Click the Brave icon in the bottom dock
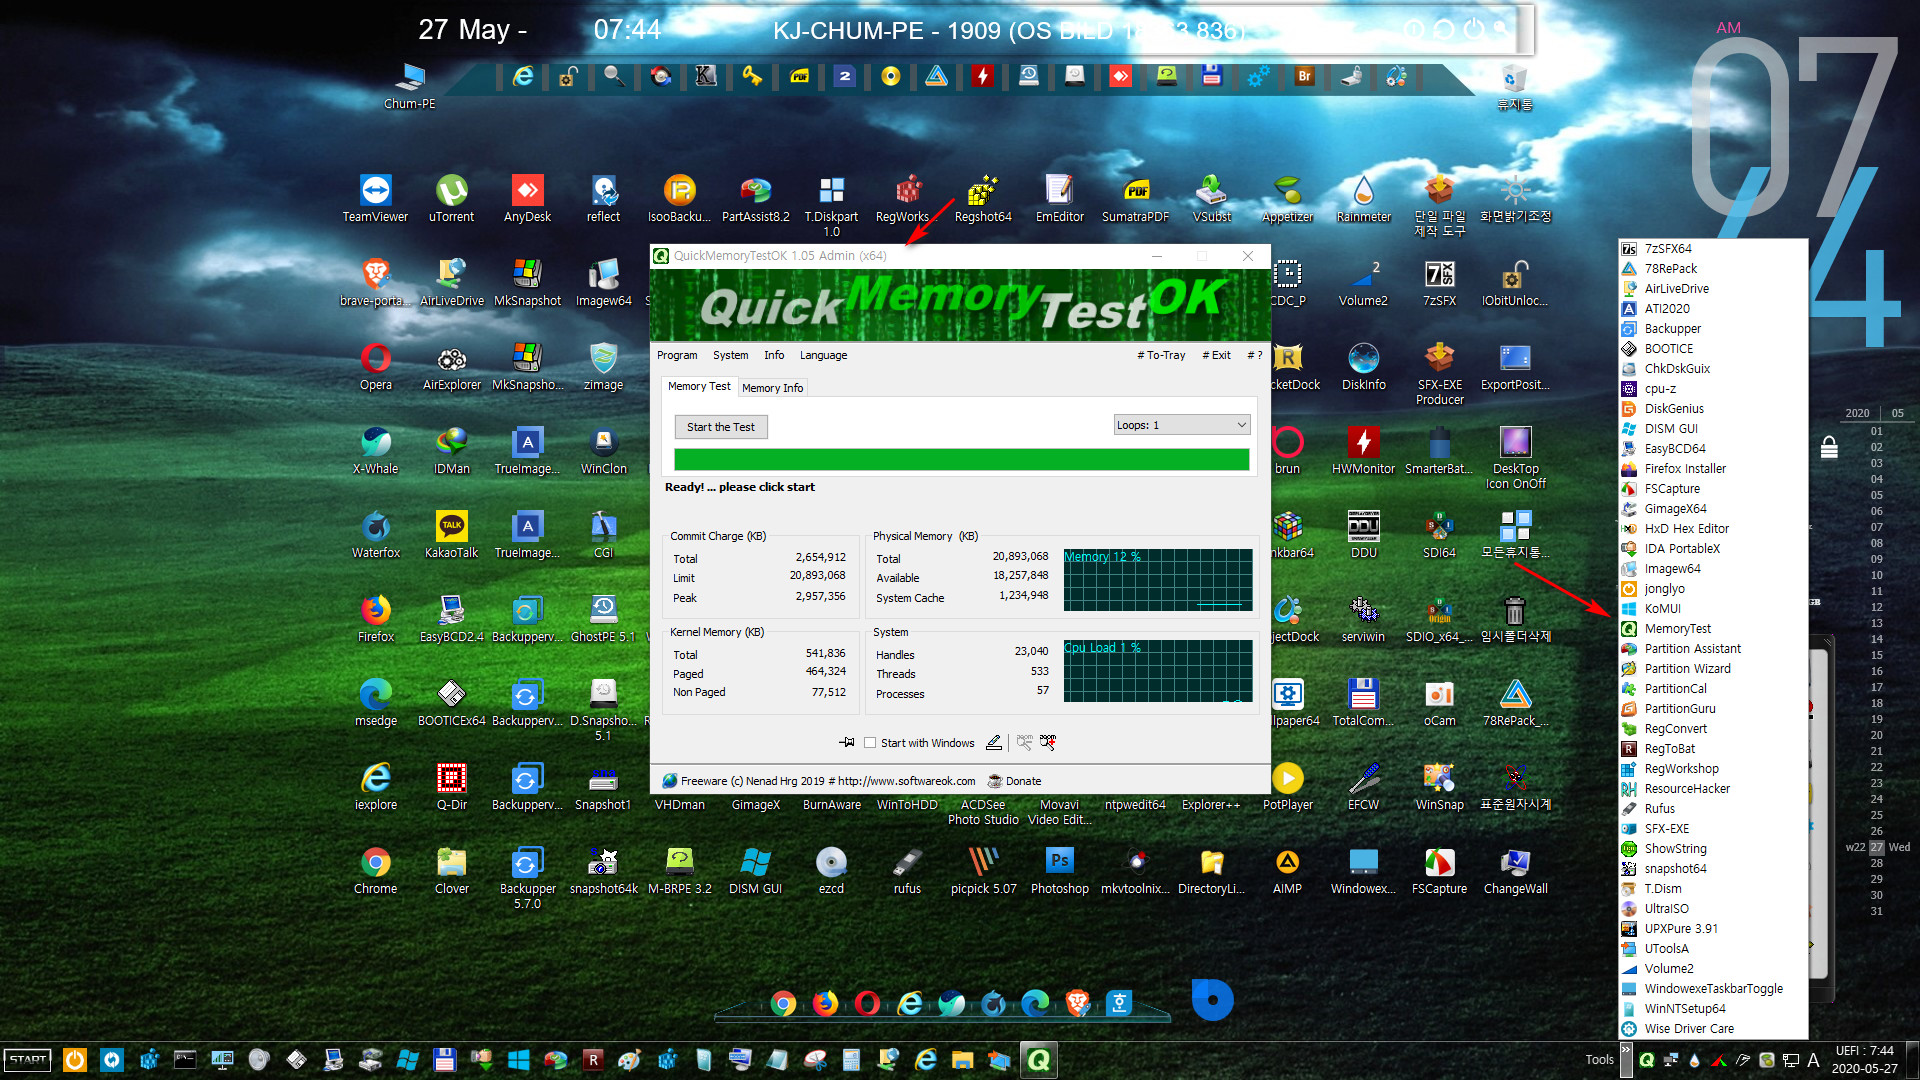This screenshot has height=1080, width=1920. (1077, 1002)
